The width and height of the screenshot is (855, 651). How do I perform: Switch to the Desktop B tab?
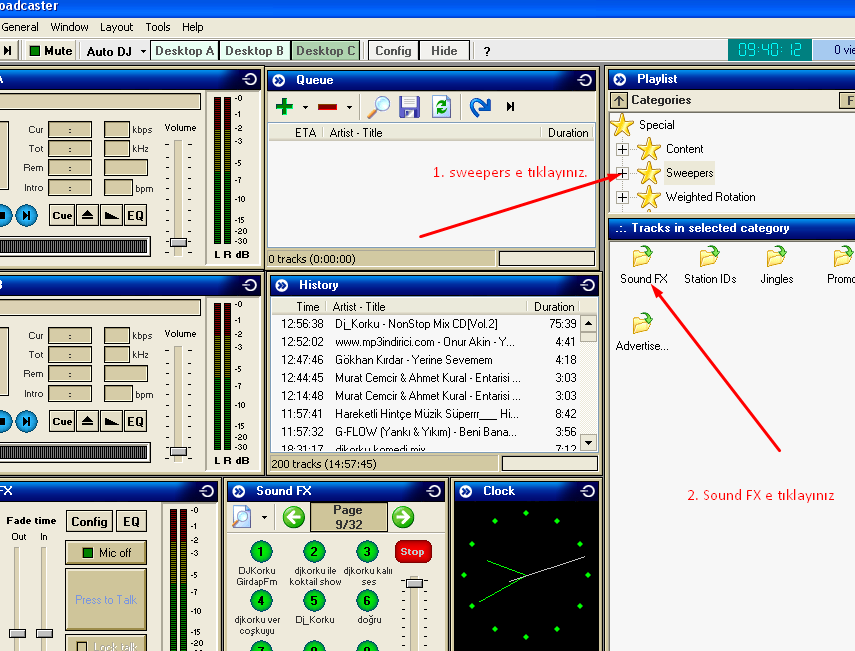point(254,50)
